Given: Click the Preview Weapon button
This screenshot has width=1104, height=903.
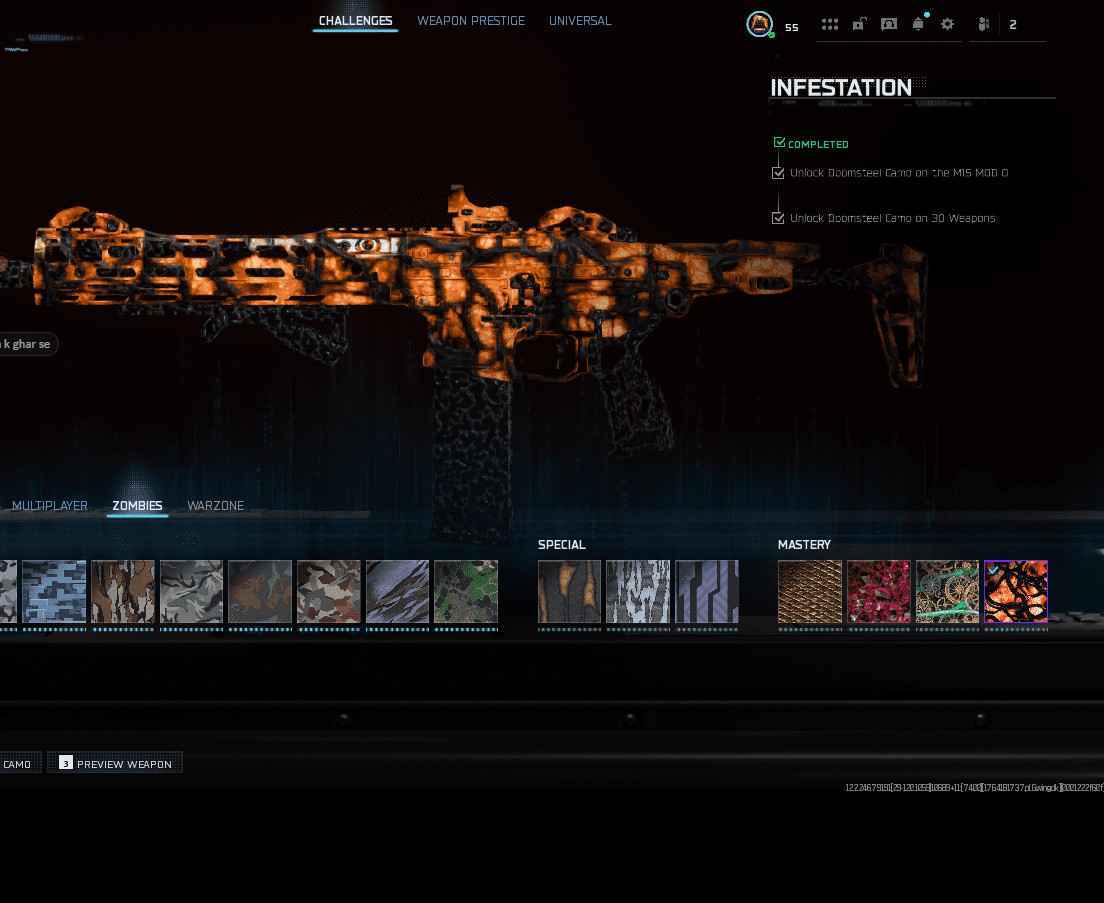Looking at the screenshot, I should 115,763.
